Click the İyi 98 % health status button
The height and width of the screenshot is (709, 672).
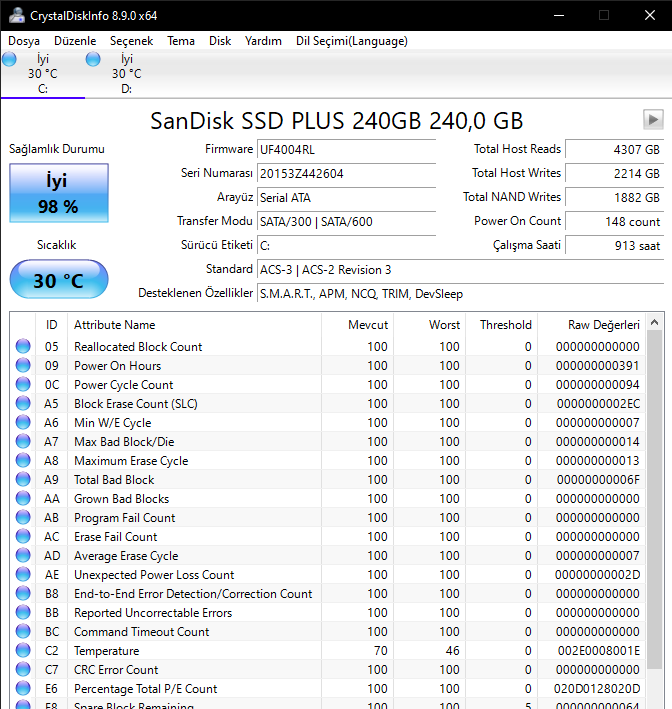point(57,193)
